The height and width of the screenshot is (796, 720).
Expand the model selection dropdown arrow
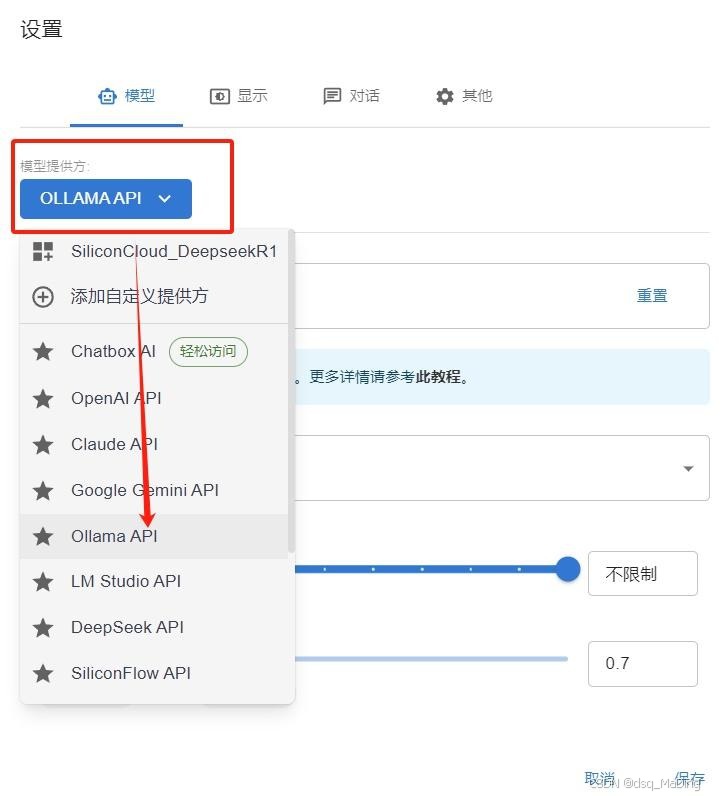689,468
